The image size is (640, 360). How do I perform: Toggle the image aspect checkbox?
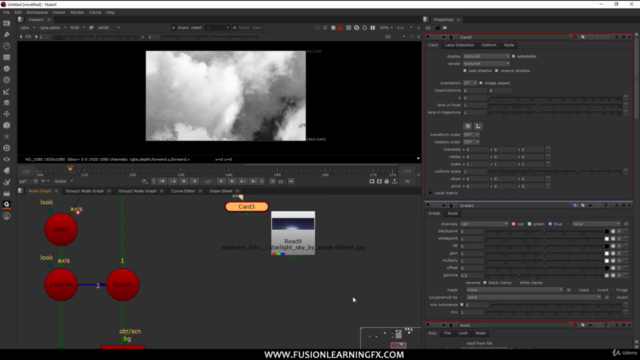click(x=481, y=83)
